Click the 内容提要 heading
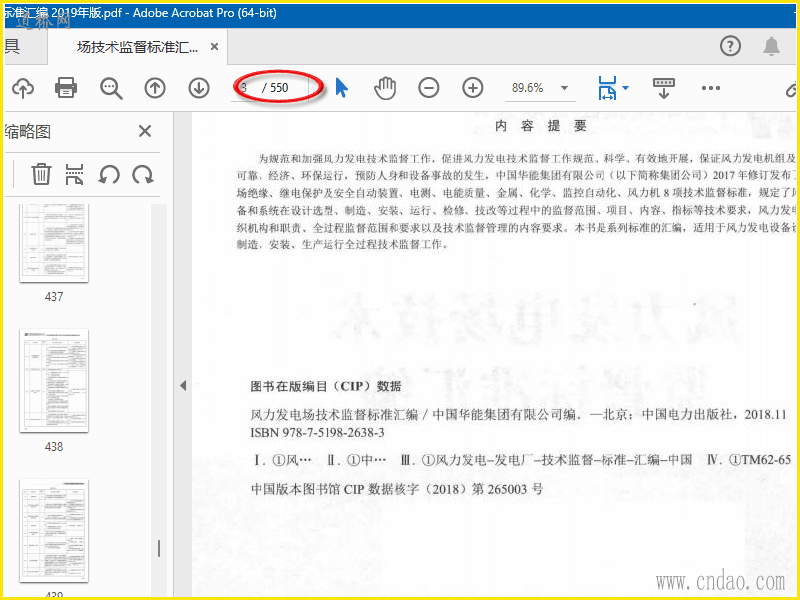This screenshot has height=600, width=800. click(x=541, y=126)
